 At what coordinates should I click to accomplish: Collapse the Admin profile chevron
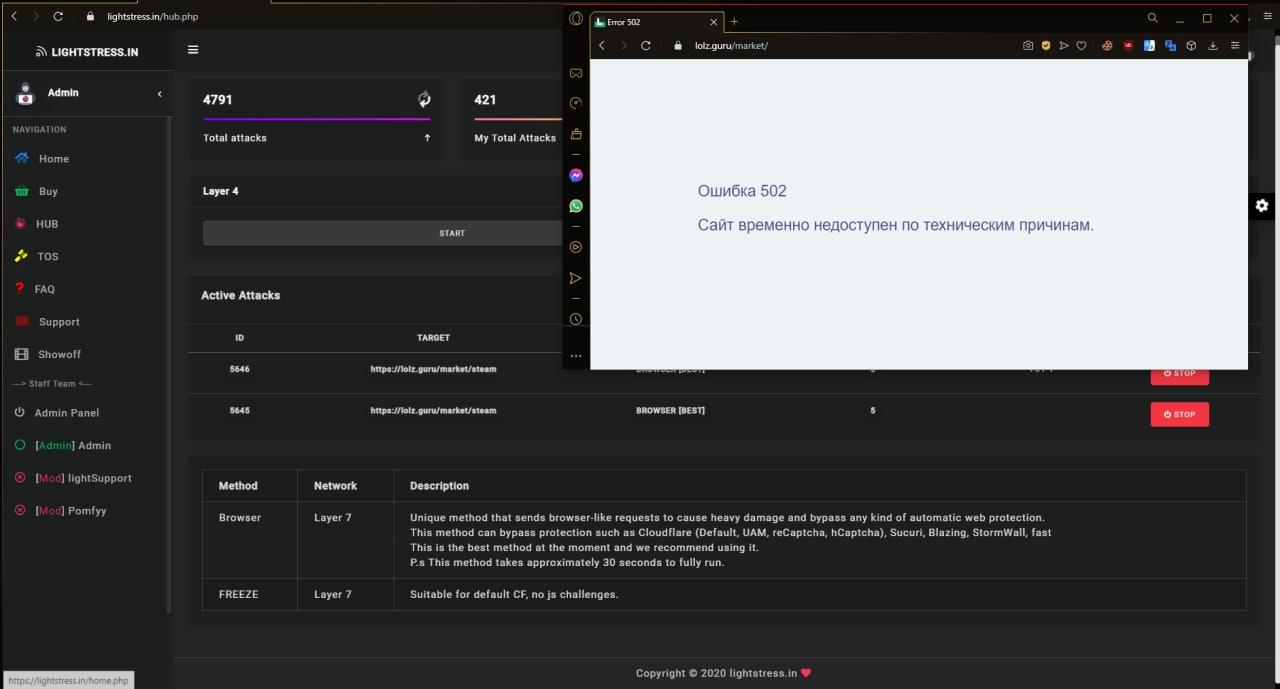pyautogui.click(x=160, y=94)
